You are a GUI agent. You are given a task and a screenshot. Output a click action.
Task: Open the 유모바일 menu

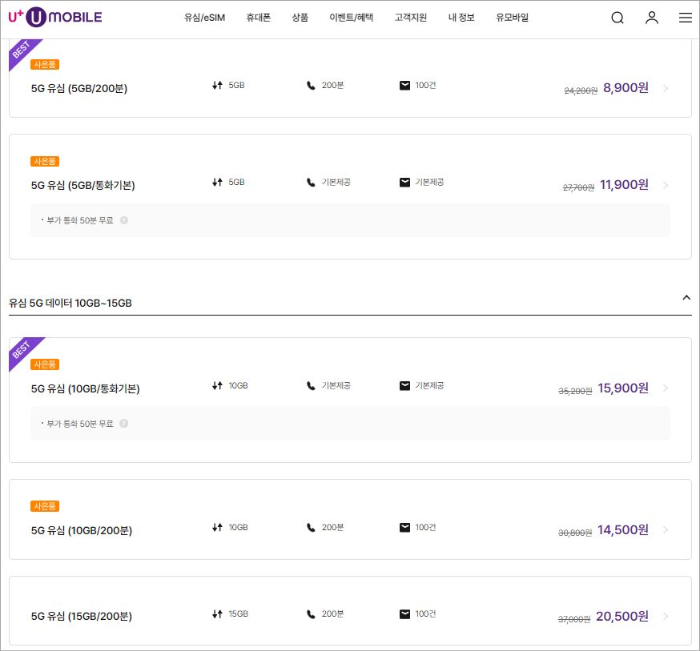pyautogui.click(x=512, y=18)
